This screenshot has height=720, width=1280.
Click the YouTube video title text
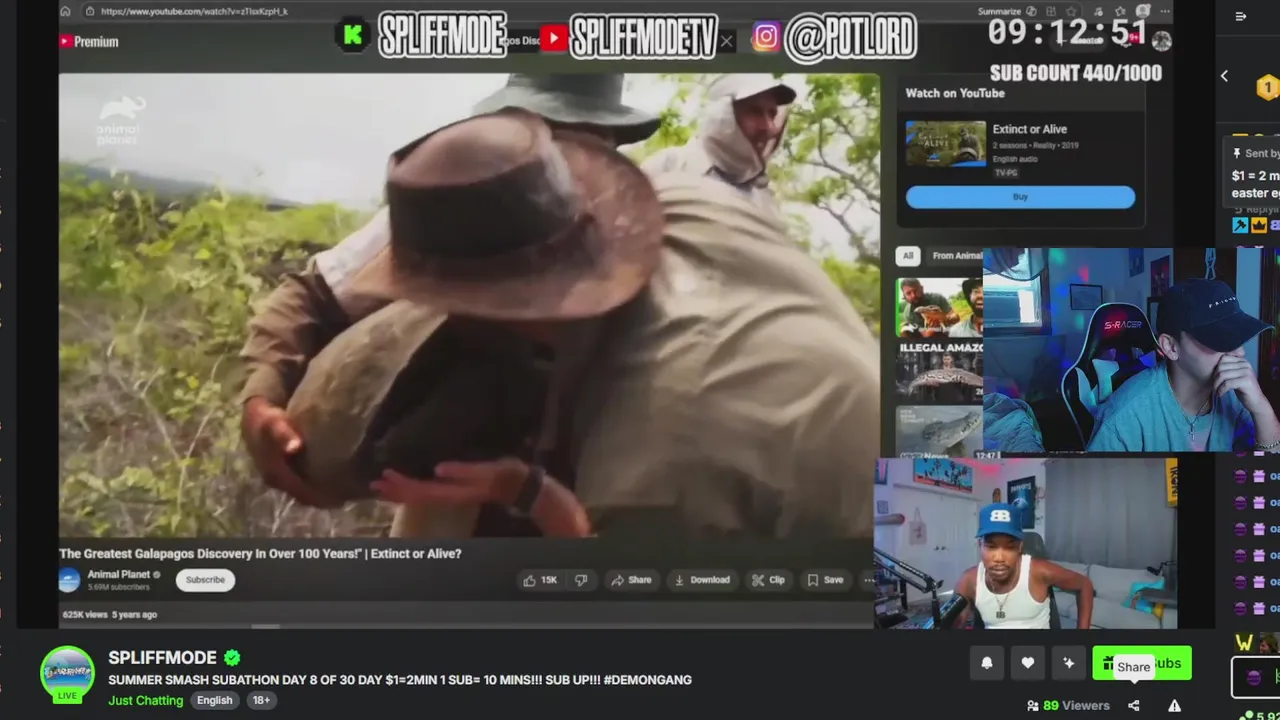[260, 553]
